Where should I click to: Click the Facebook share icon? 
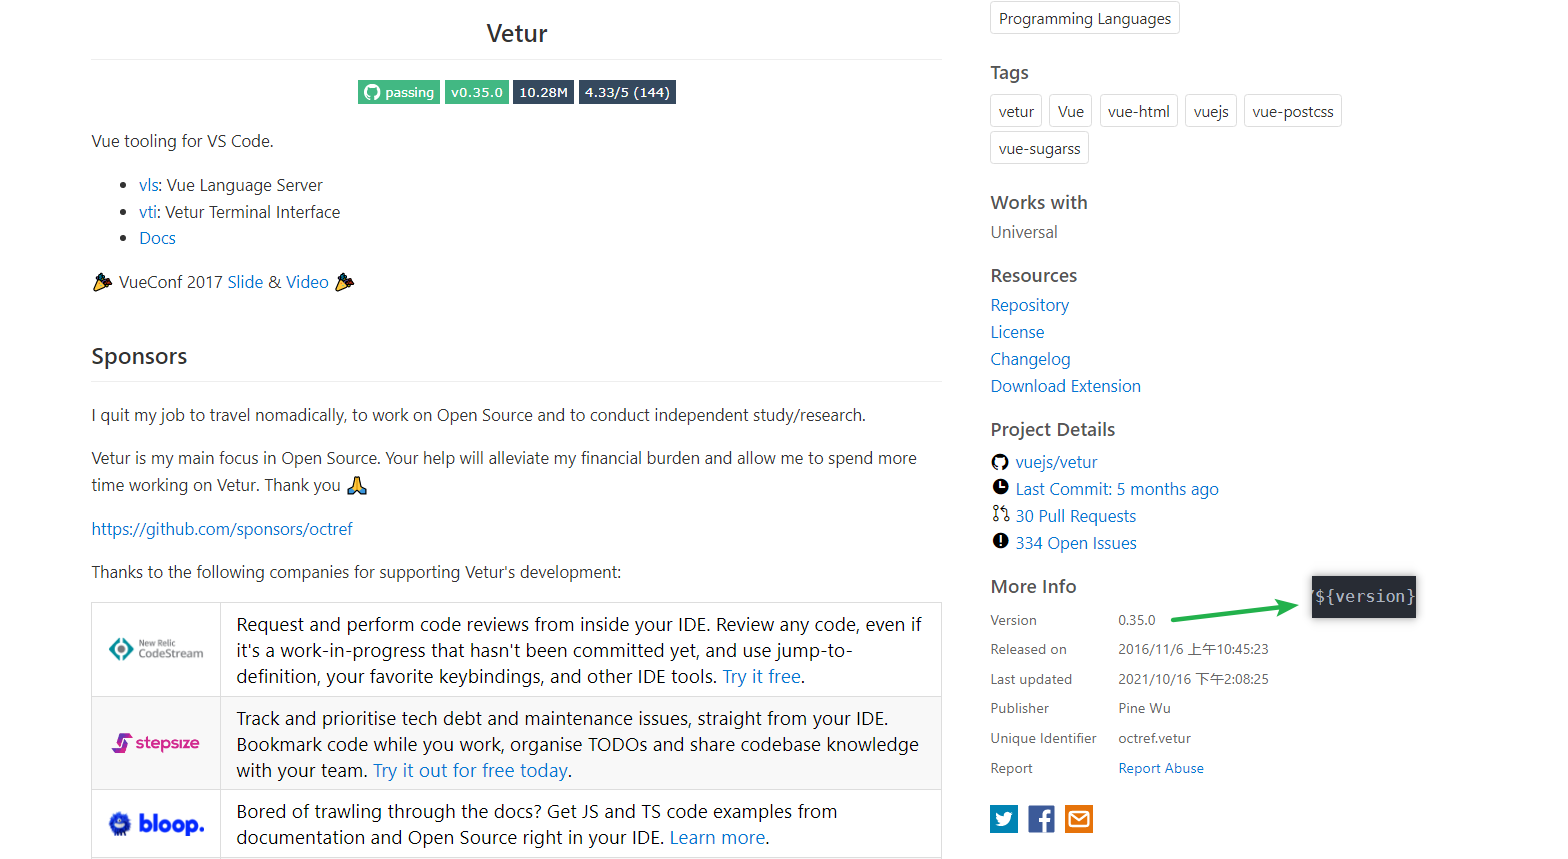1041,819
